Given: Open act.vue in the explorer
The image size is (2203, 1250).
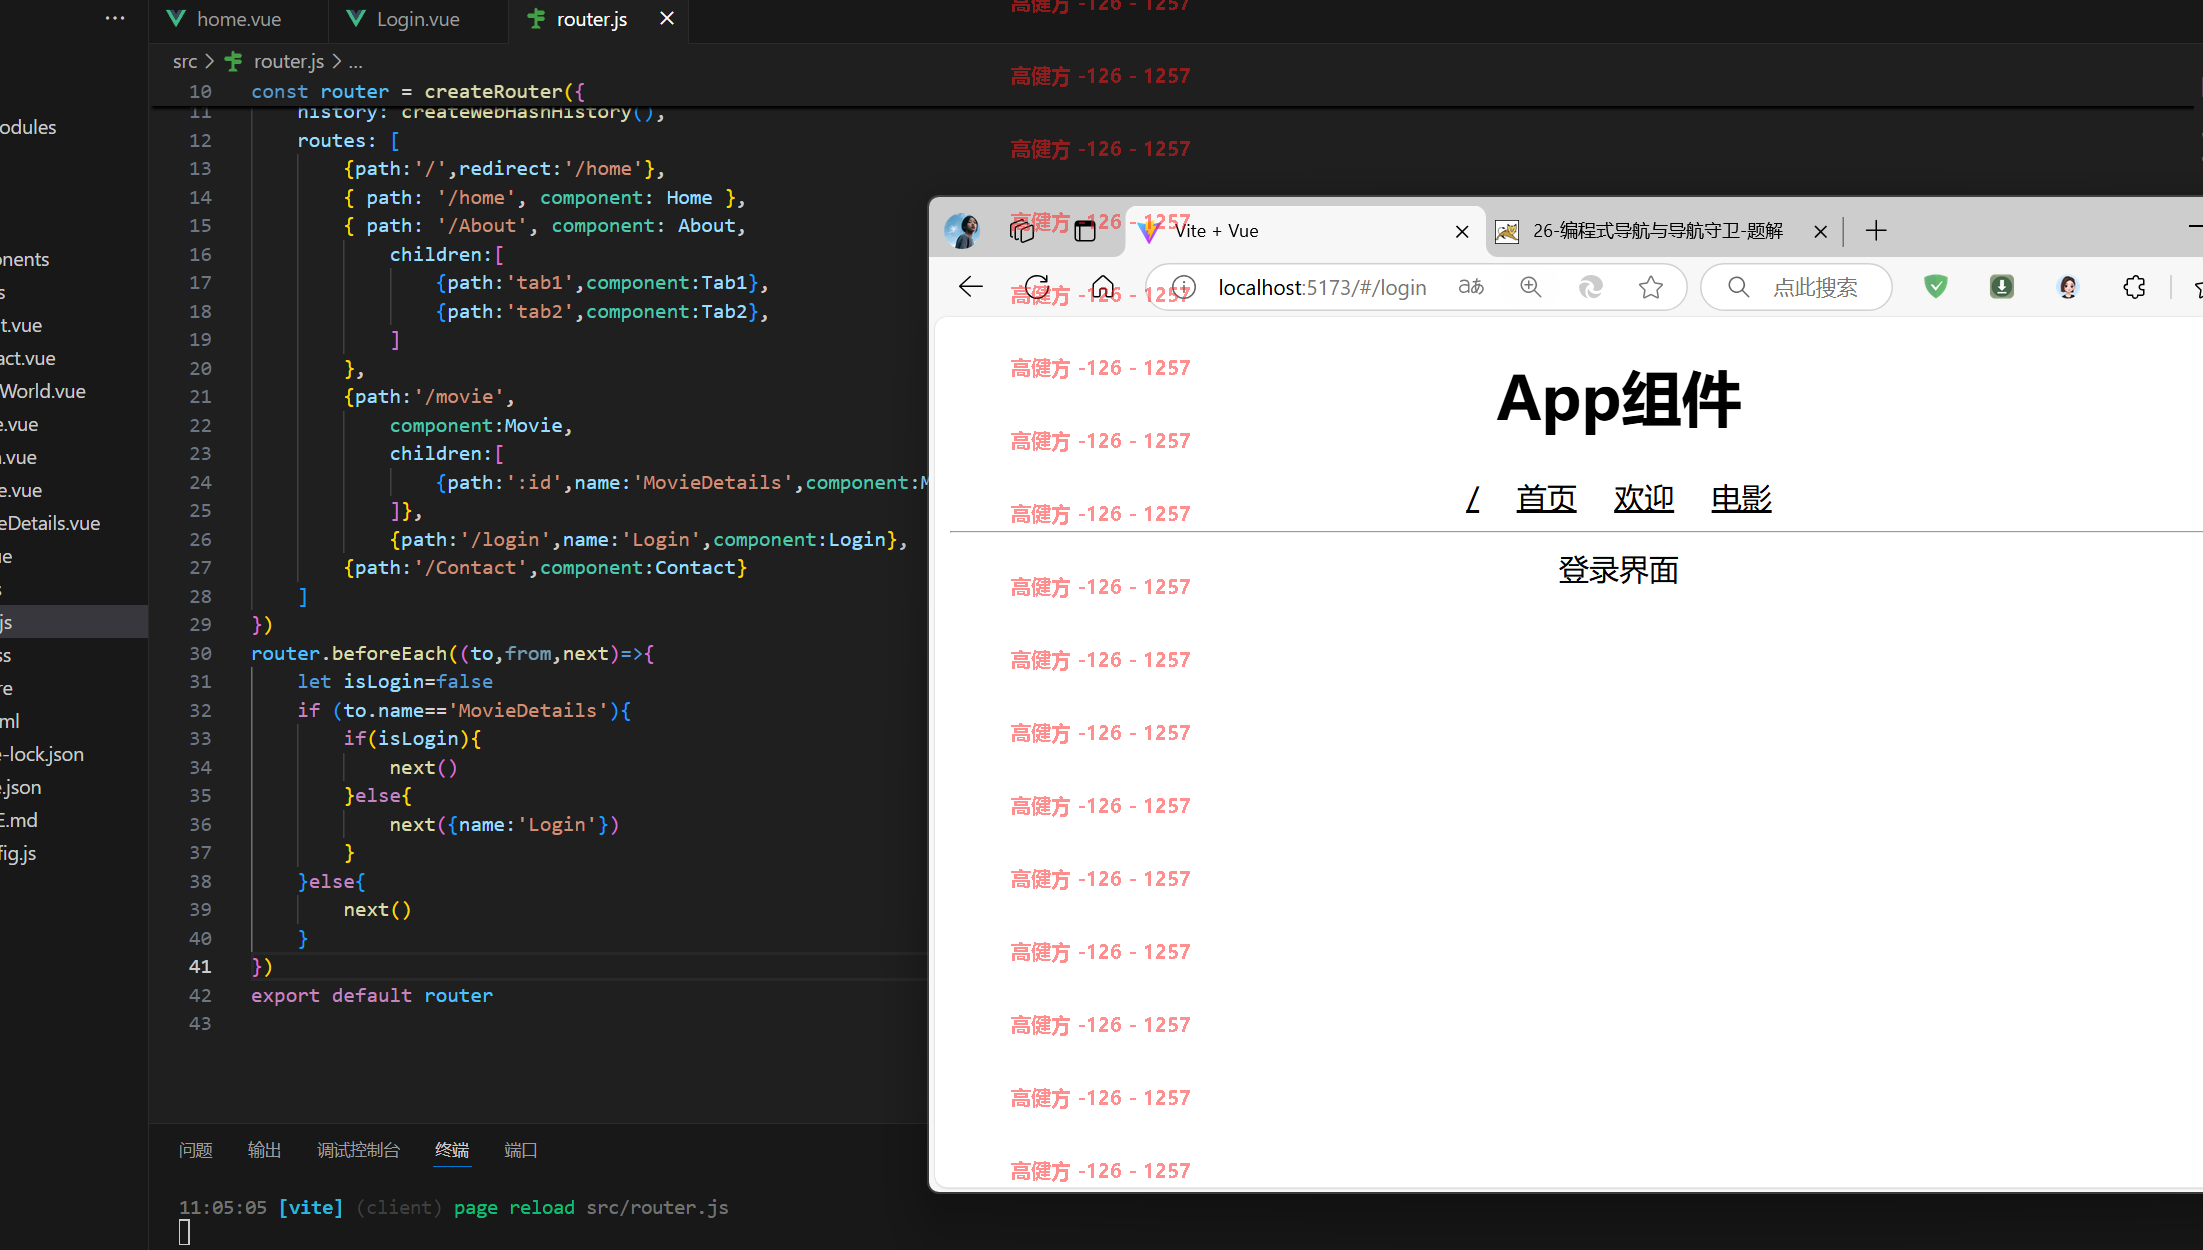Looking at the screenshot, I should (28, 358).
